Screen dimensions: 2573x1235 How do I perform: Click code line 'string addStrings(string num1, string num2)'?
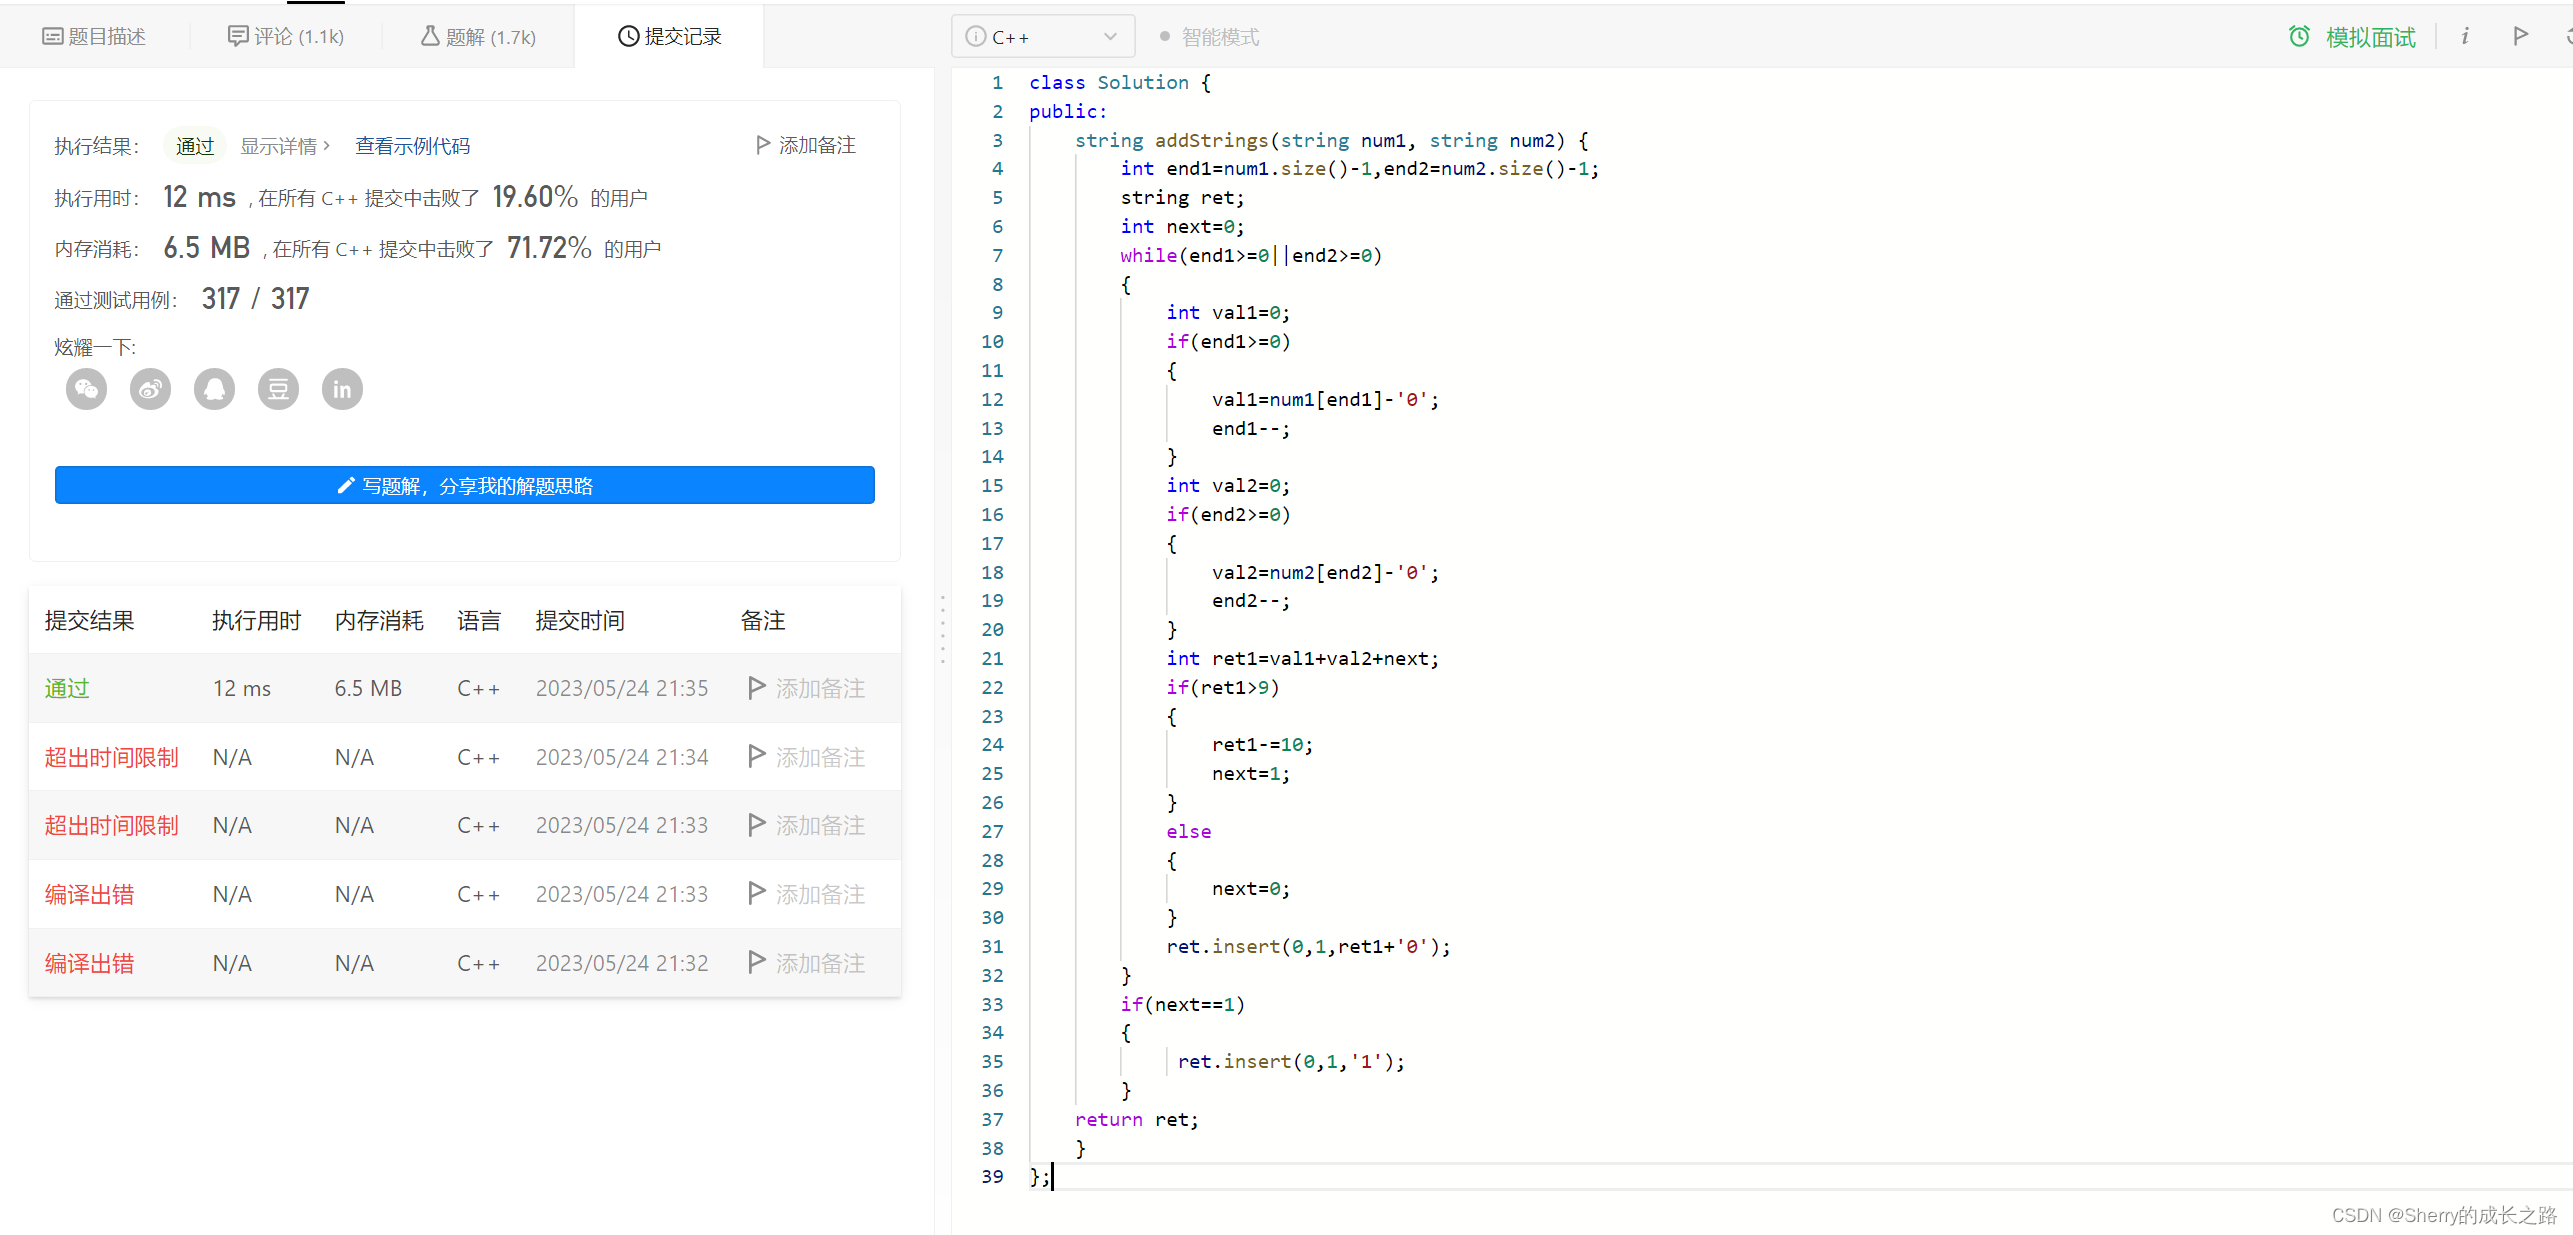[1331, 140]
